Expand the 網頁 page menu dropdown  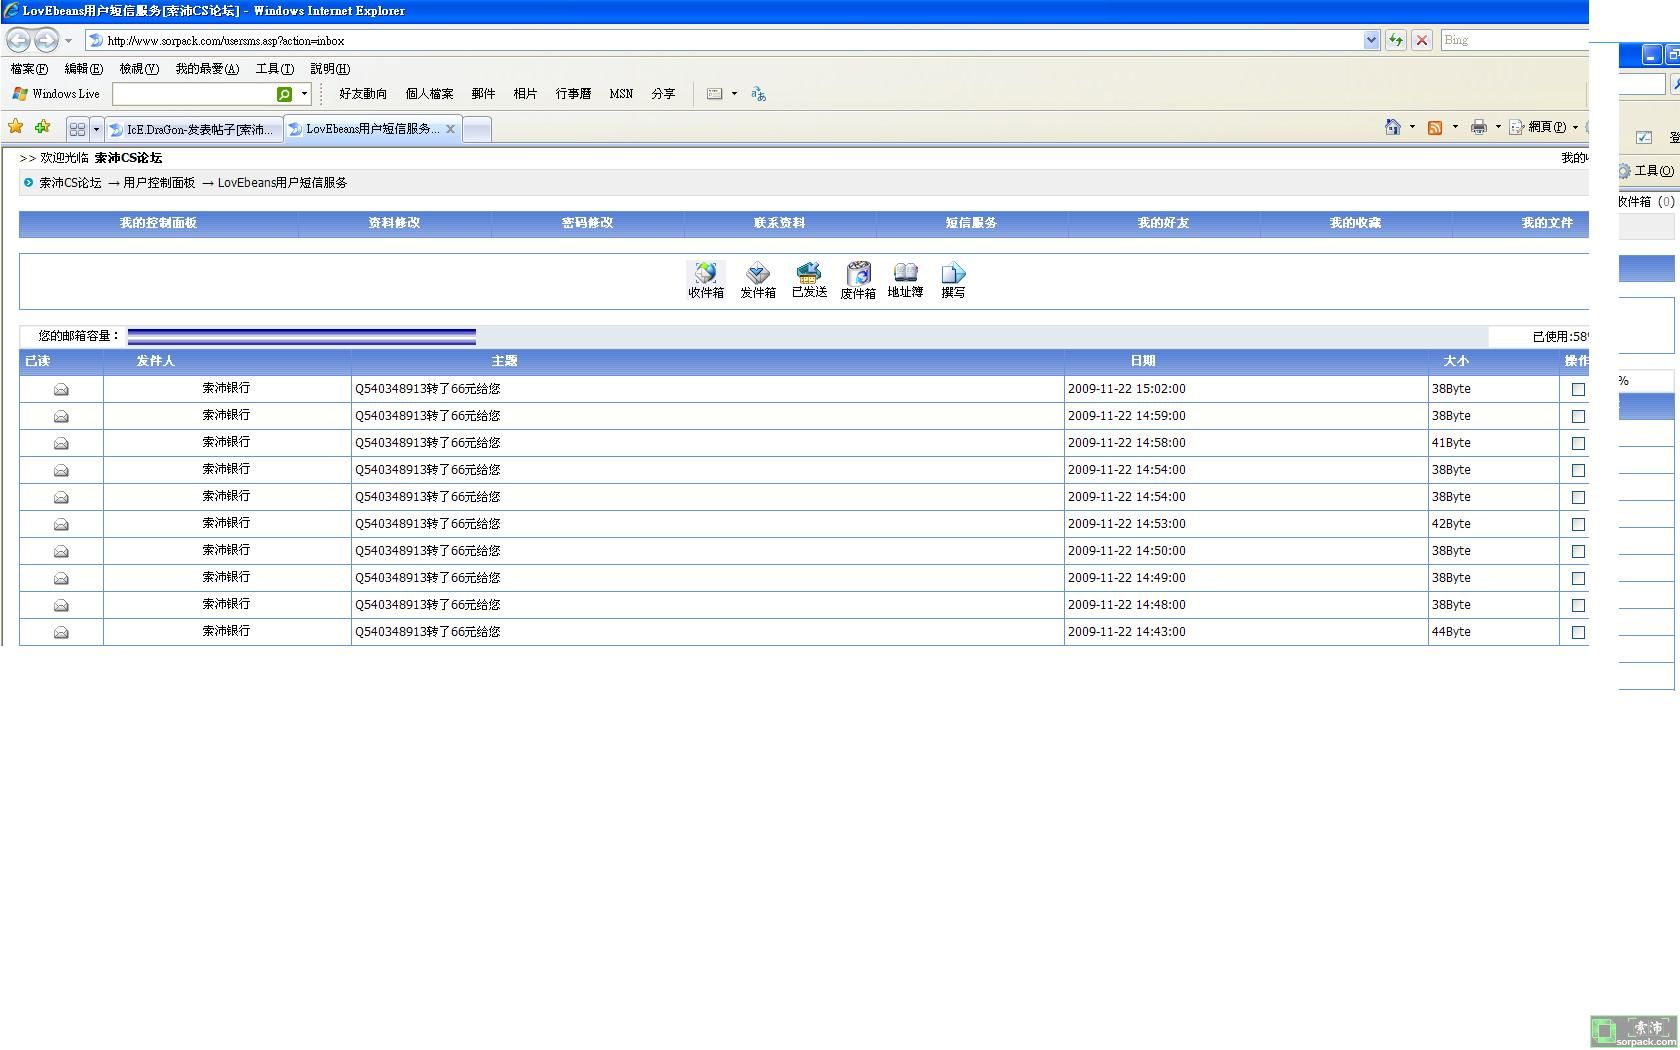coord(1575,127)
